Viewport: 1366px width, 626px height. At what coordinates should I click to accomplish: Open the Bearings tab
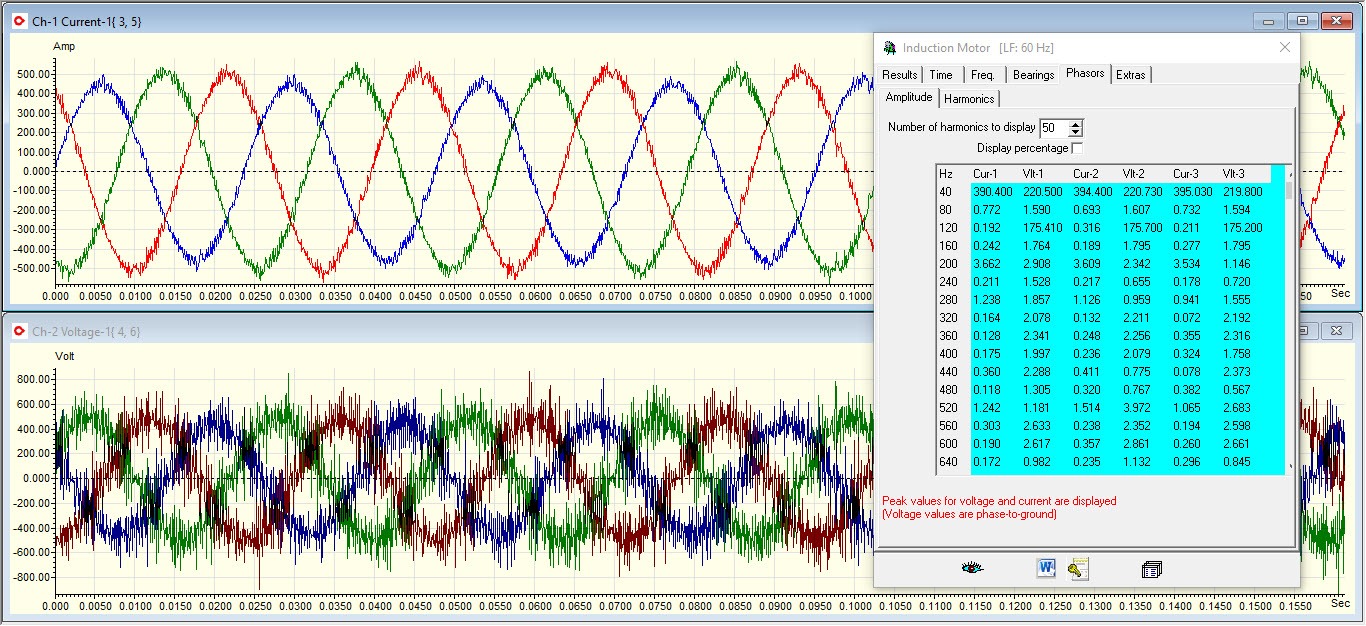1033,75
